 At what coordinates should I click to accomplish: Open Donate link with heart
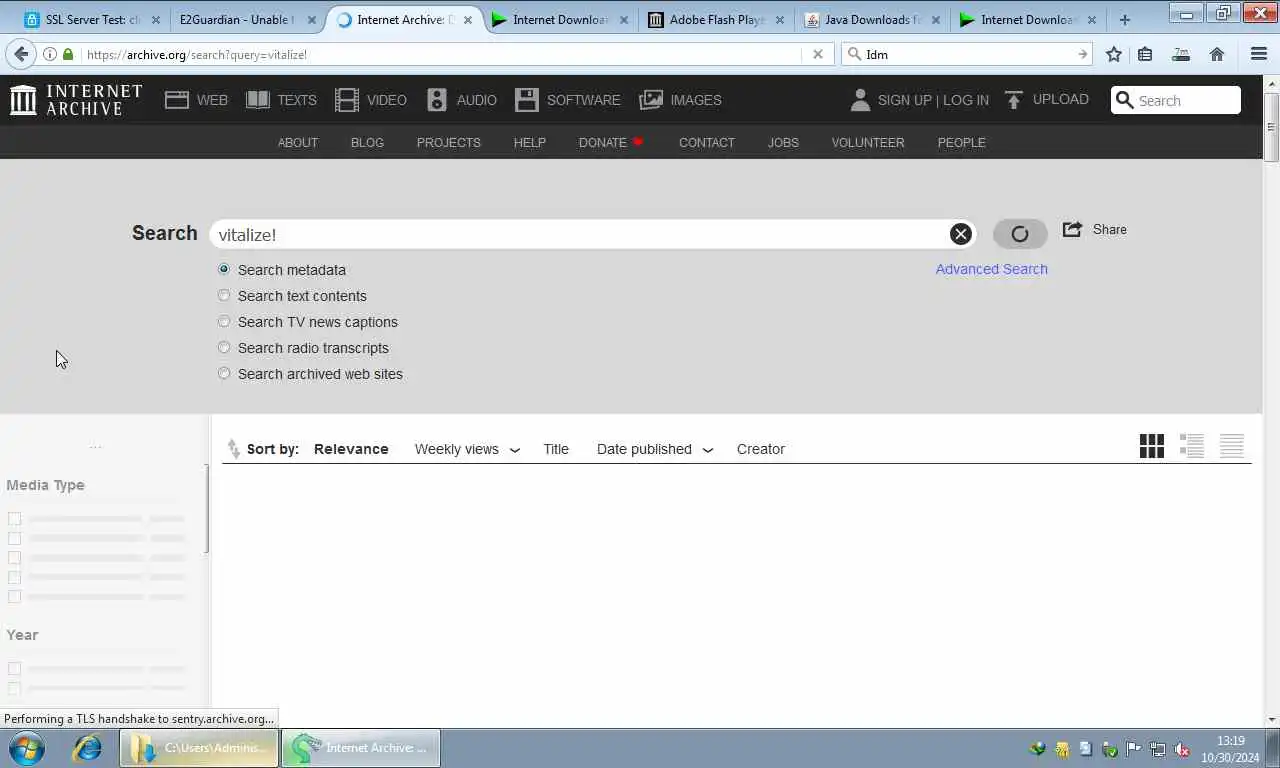coord(611,142)
